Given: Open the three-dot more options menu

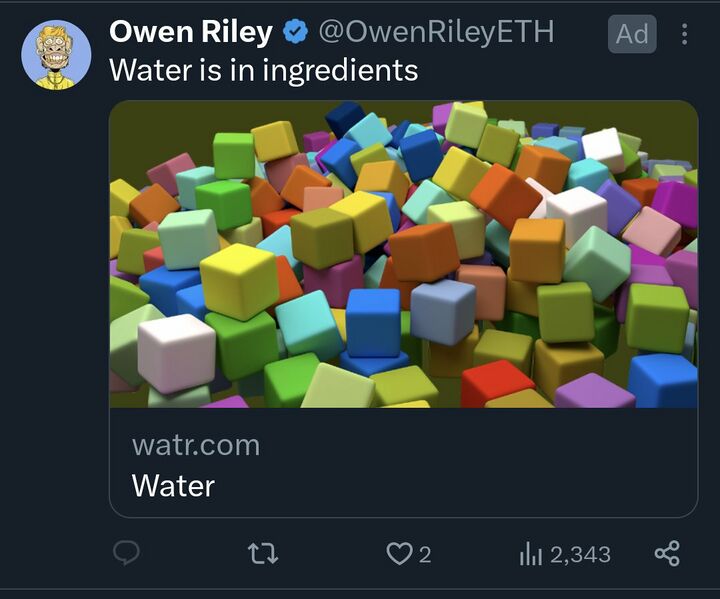Looking at the screenshot, I should click(685, 34).
